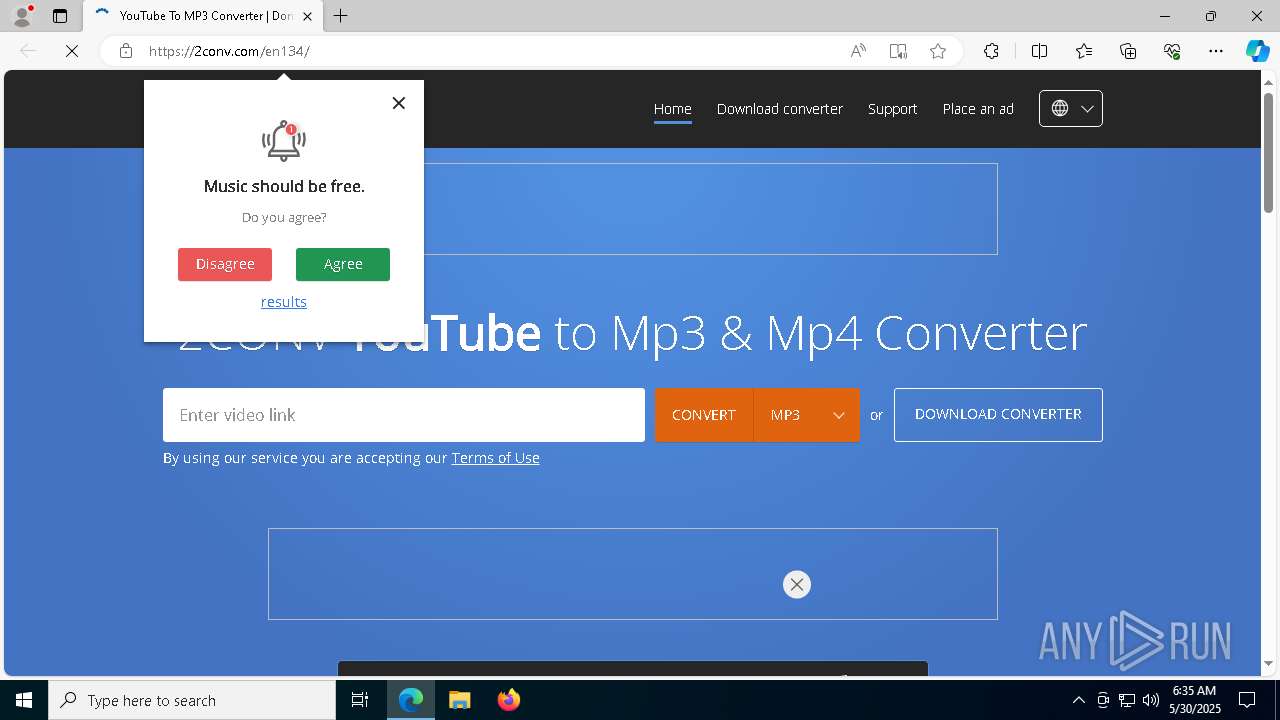The height and width of the screenshot is (720, 1280).
Task: Open Copilot sidebar
Action: coord(1257,51)
